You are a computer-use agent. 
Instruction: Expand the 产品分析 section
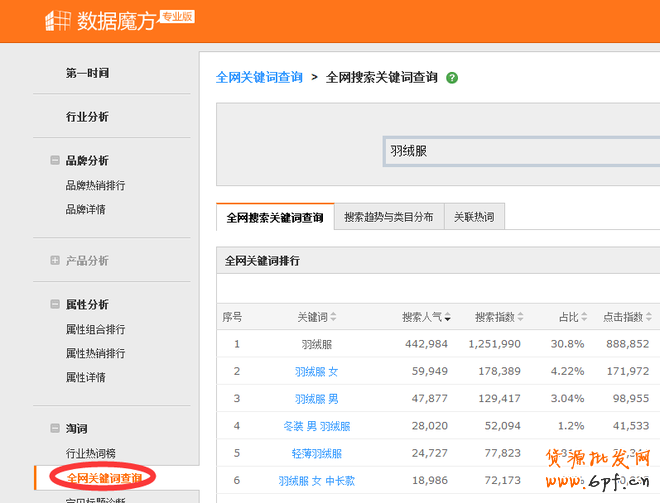[x=55, y=261]
